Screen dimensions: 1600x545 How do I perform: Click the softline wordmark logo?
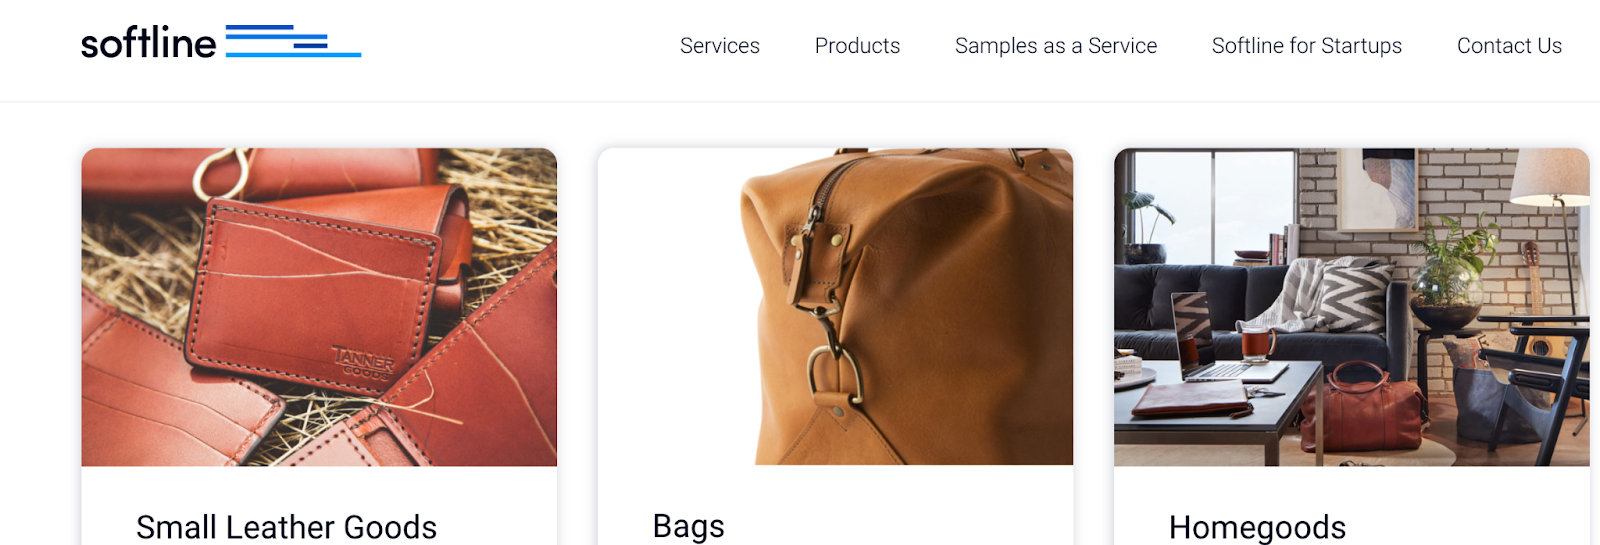[x=148, y=43]
